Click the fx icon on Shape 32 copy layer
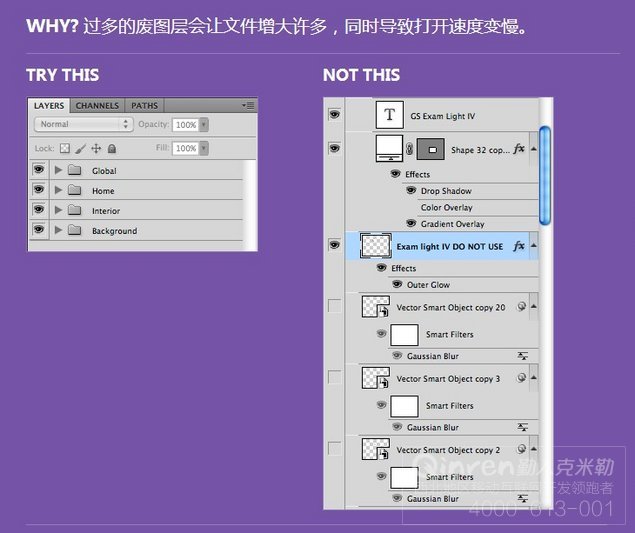The image size is (635, 533). (519, 149)
